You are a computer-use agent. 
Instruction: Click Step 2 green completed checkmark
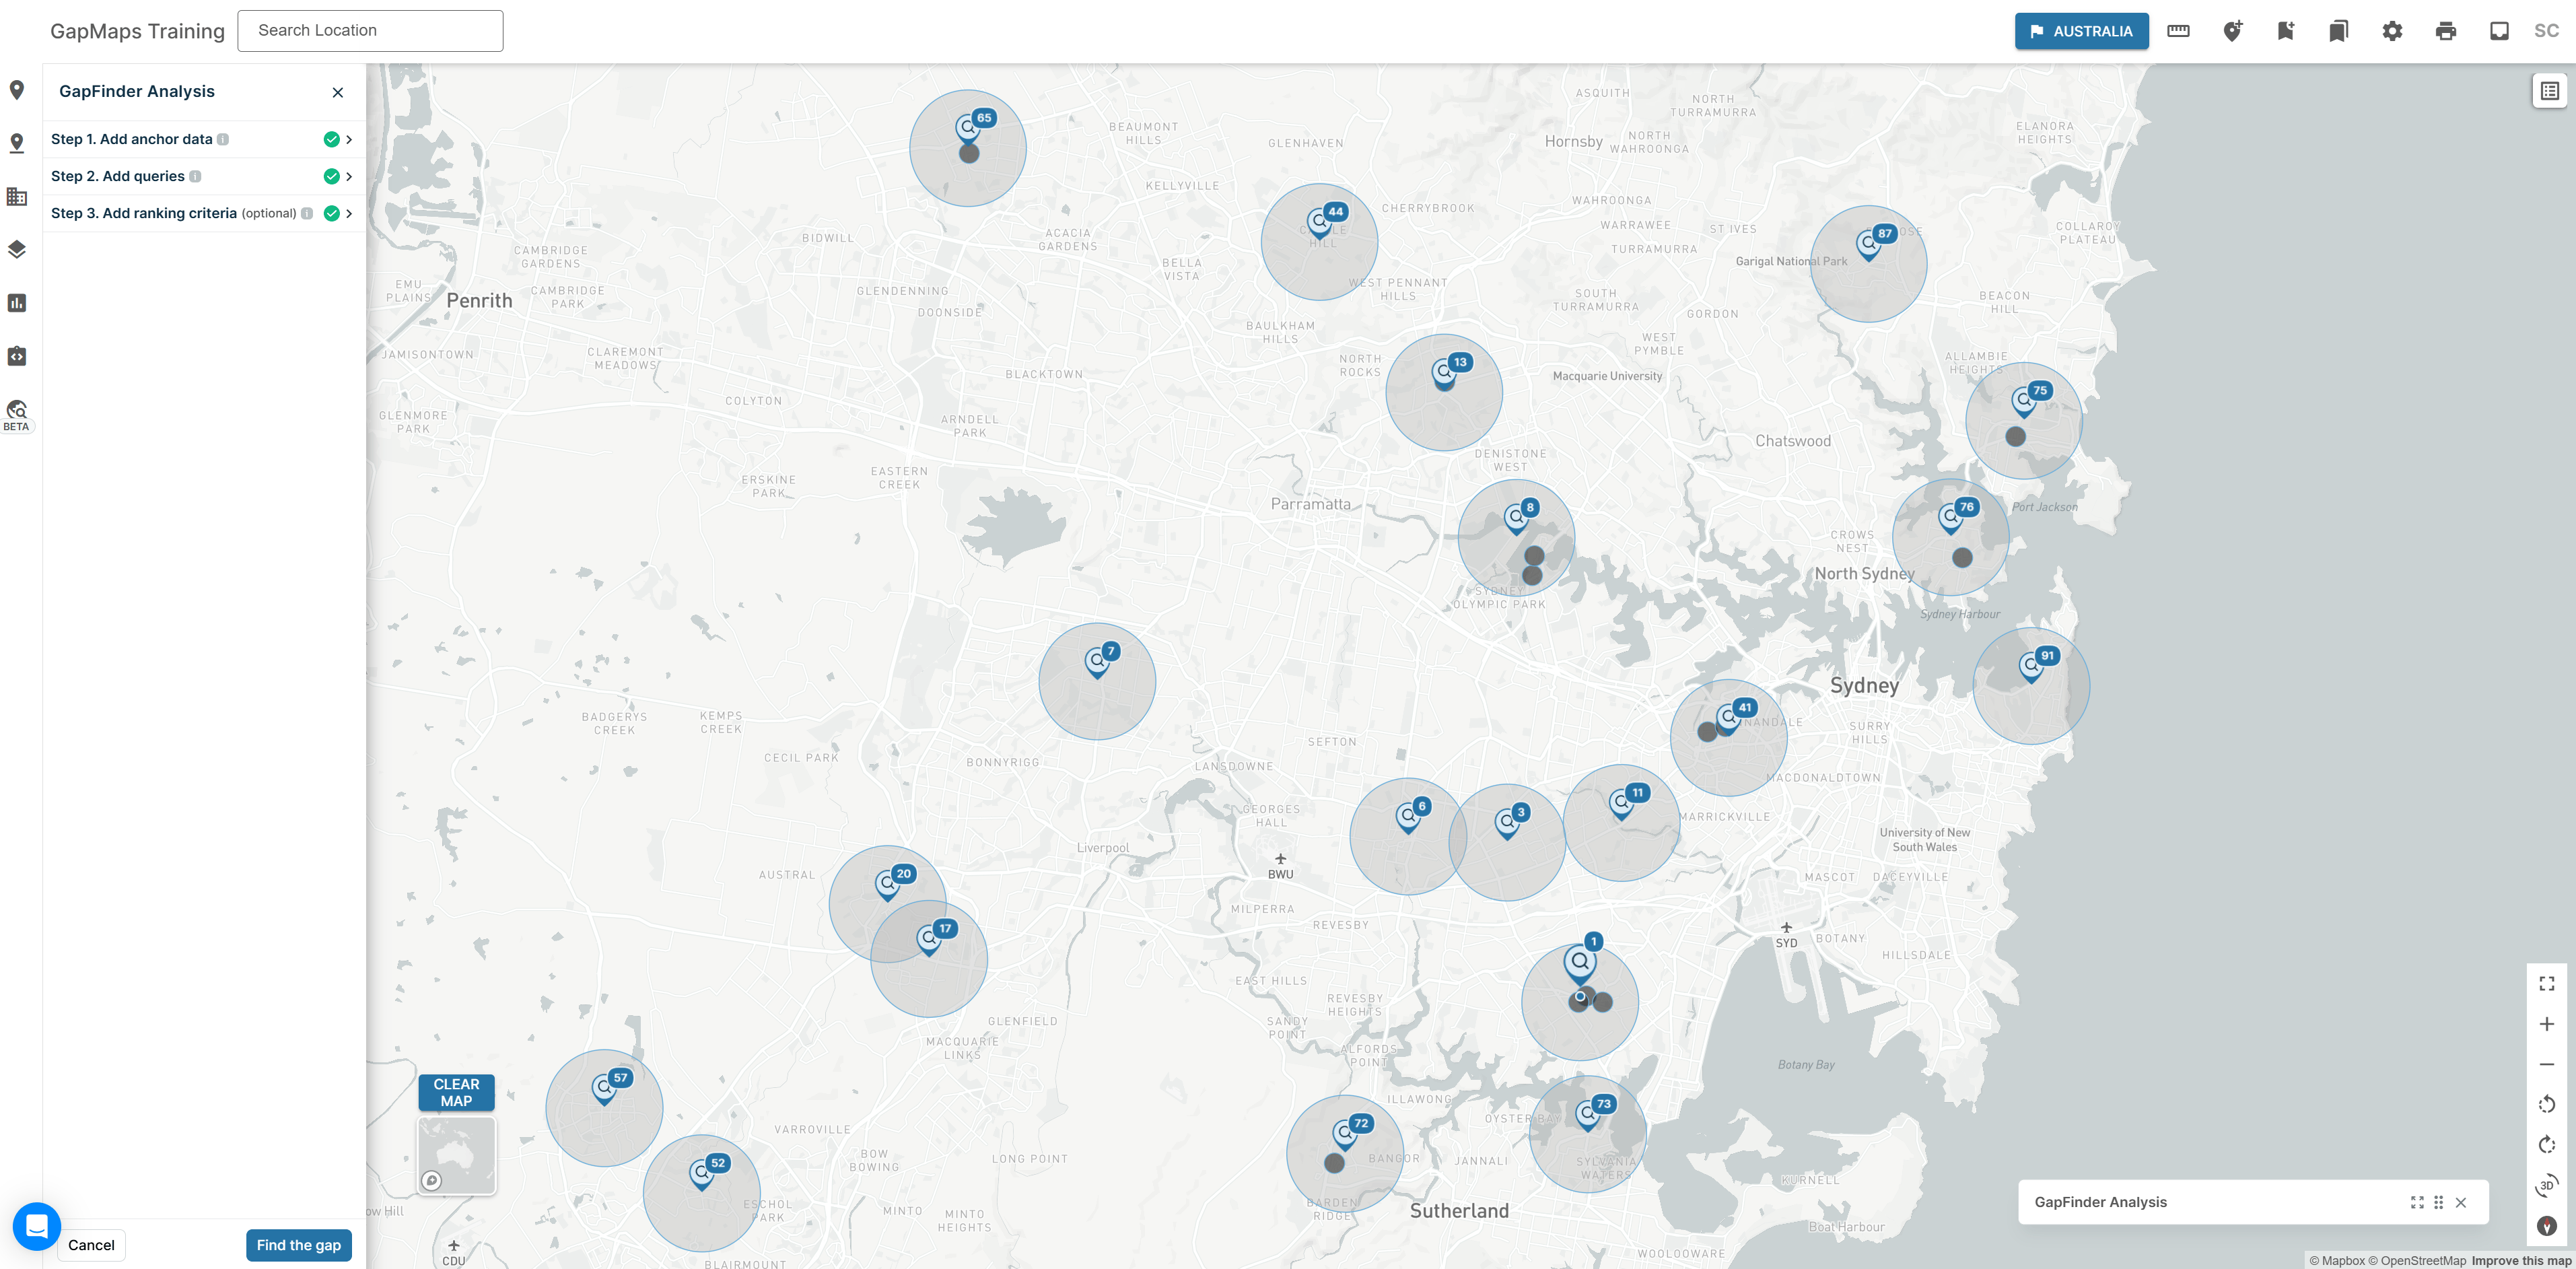[x=331, y=176]
